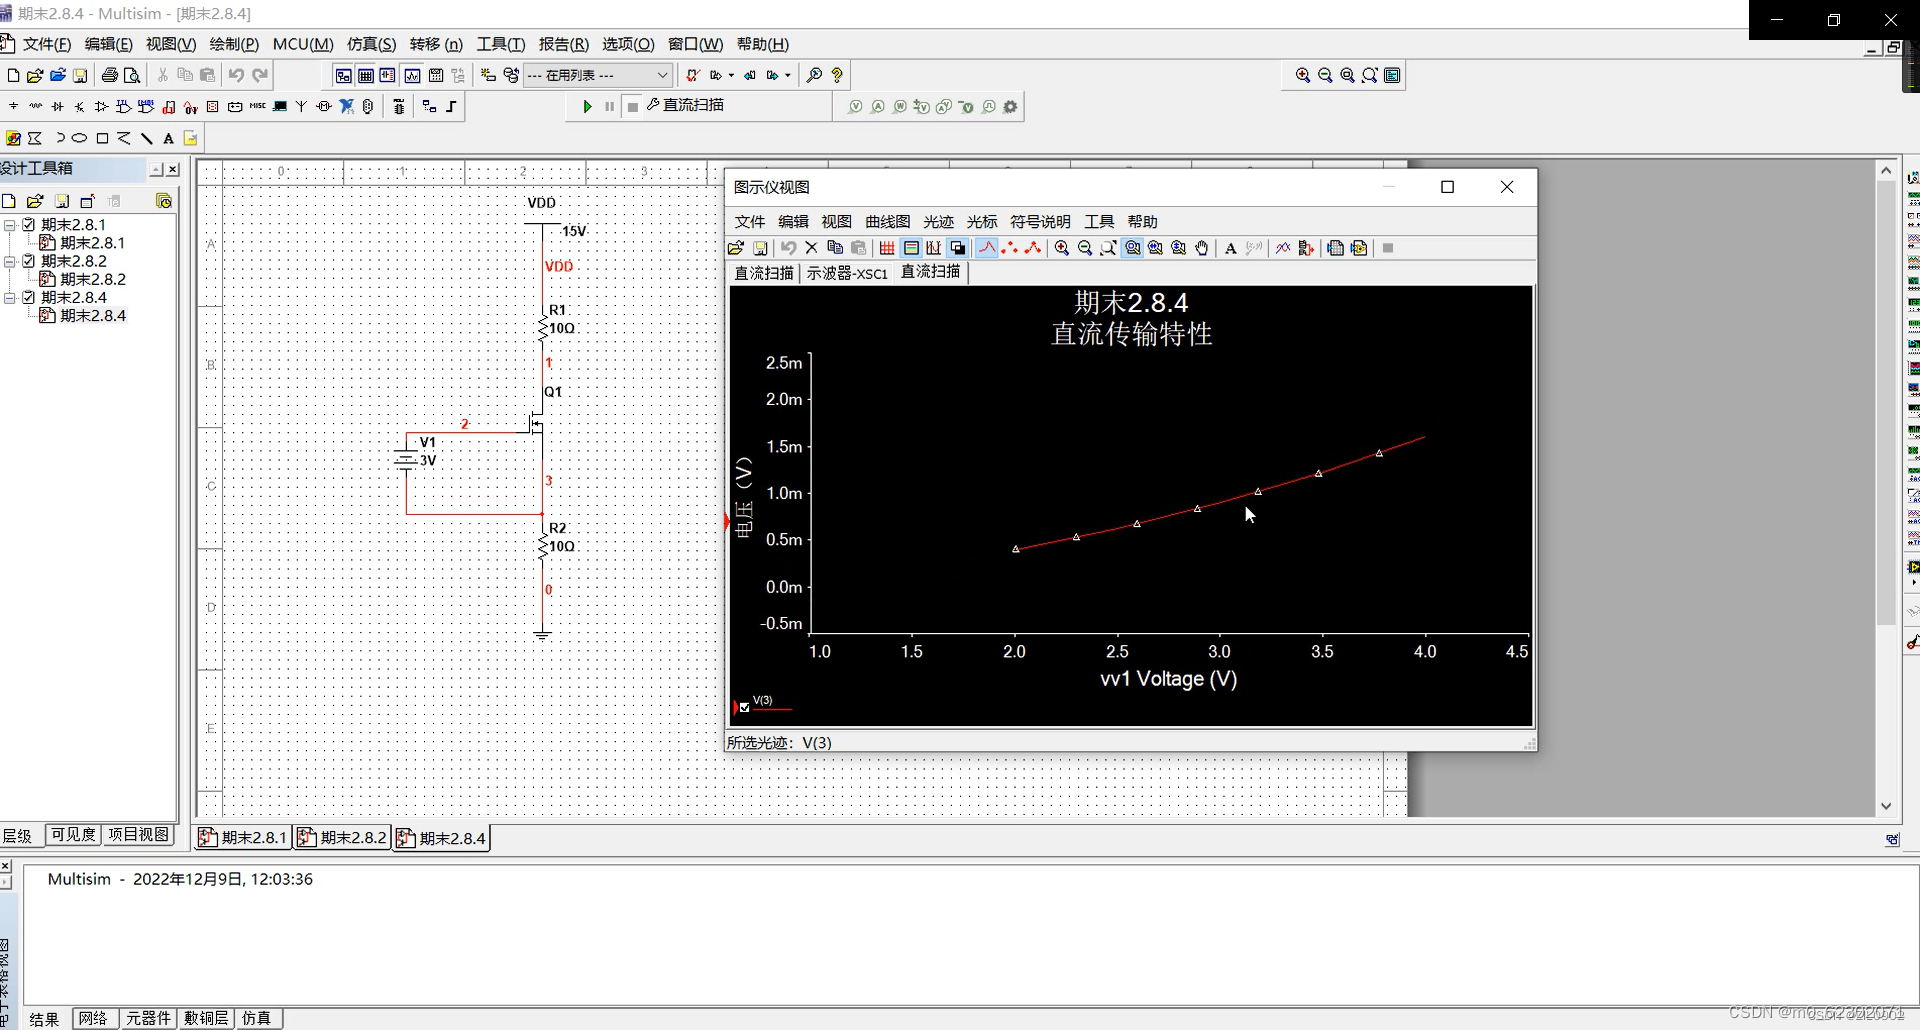Switch to the first 直流扫描 Grapher tab
The height and width of the screenshot is (1030, 1920).
coord(764,273)
